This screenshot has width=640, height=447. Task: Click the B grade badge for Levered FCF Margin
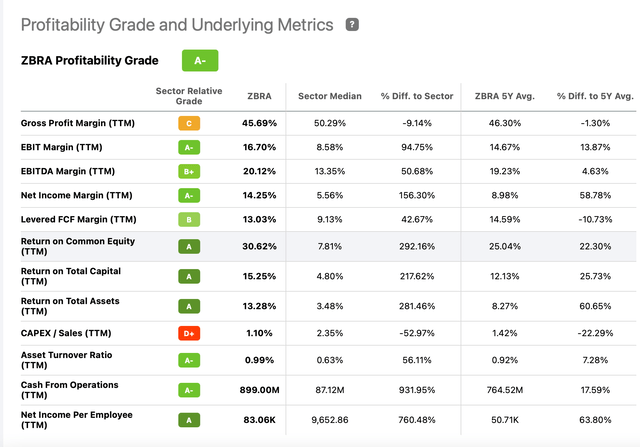[188, 219]
